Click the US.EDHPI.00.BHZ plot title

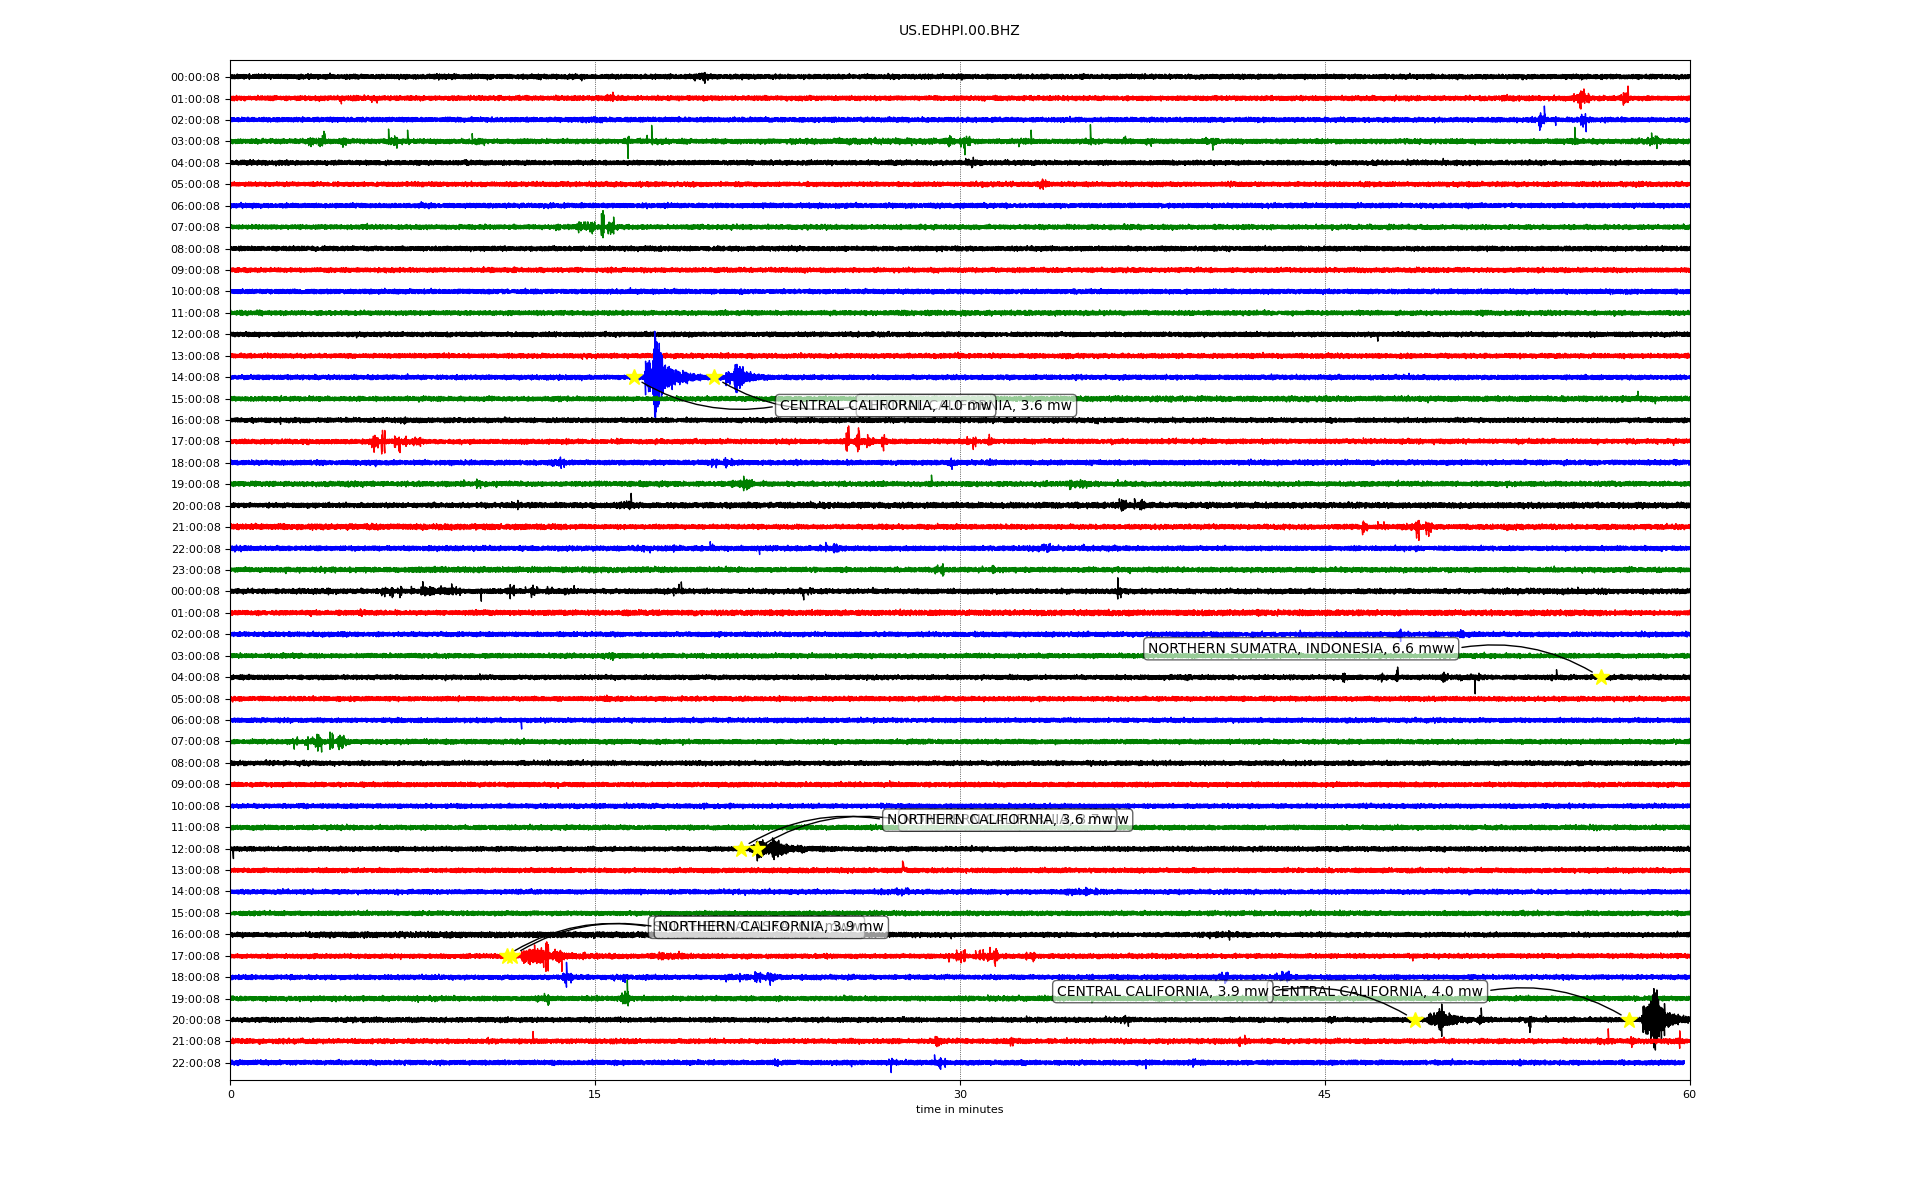pos(959,31)
